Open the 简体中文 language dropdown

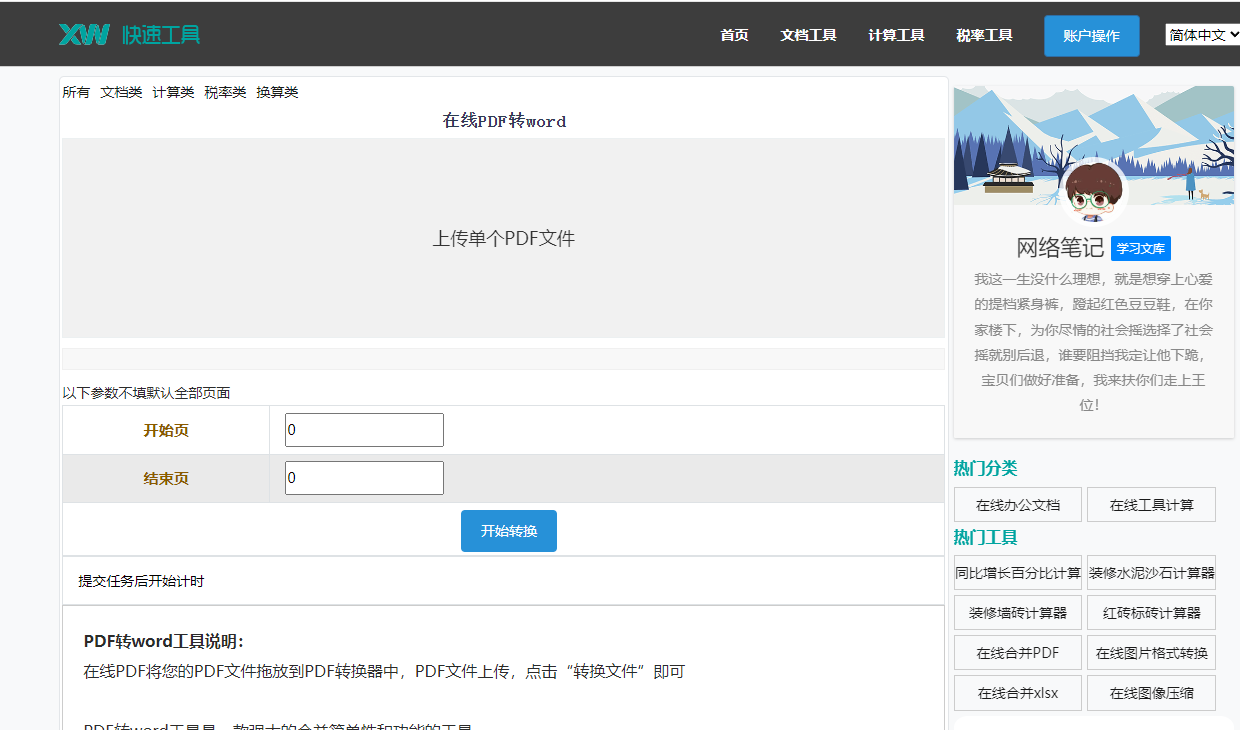click(x=1202, y=35)
